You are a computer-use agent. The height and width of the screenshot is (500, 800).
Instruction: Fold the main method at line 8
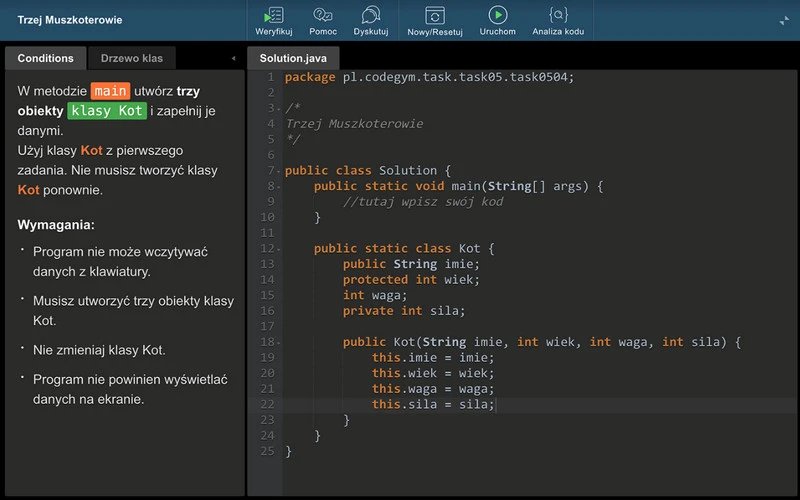[x=279, y=186]
